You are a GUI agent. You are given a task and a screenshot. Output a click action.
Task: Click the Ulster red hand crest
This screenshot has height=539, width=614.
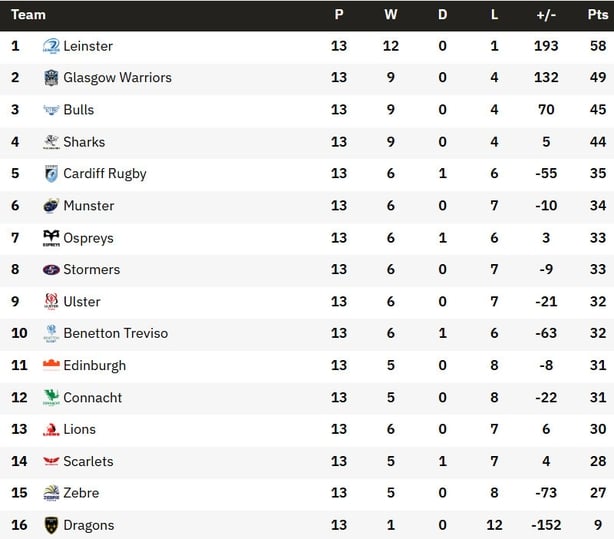point(51,302)
